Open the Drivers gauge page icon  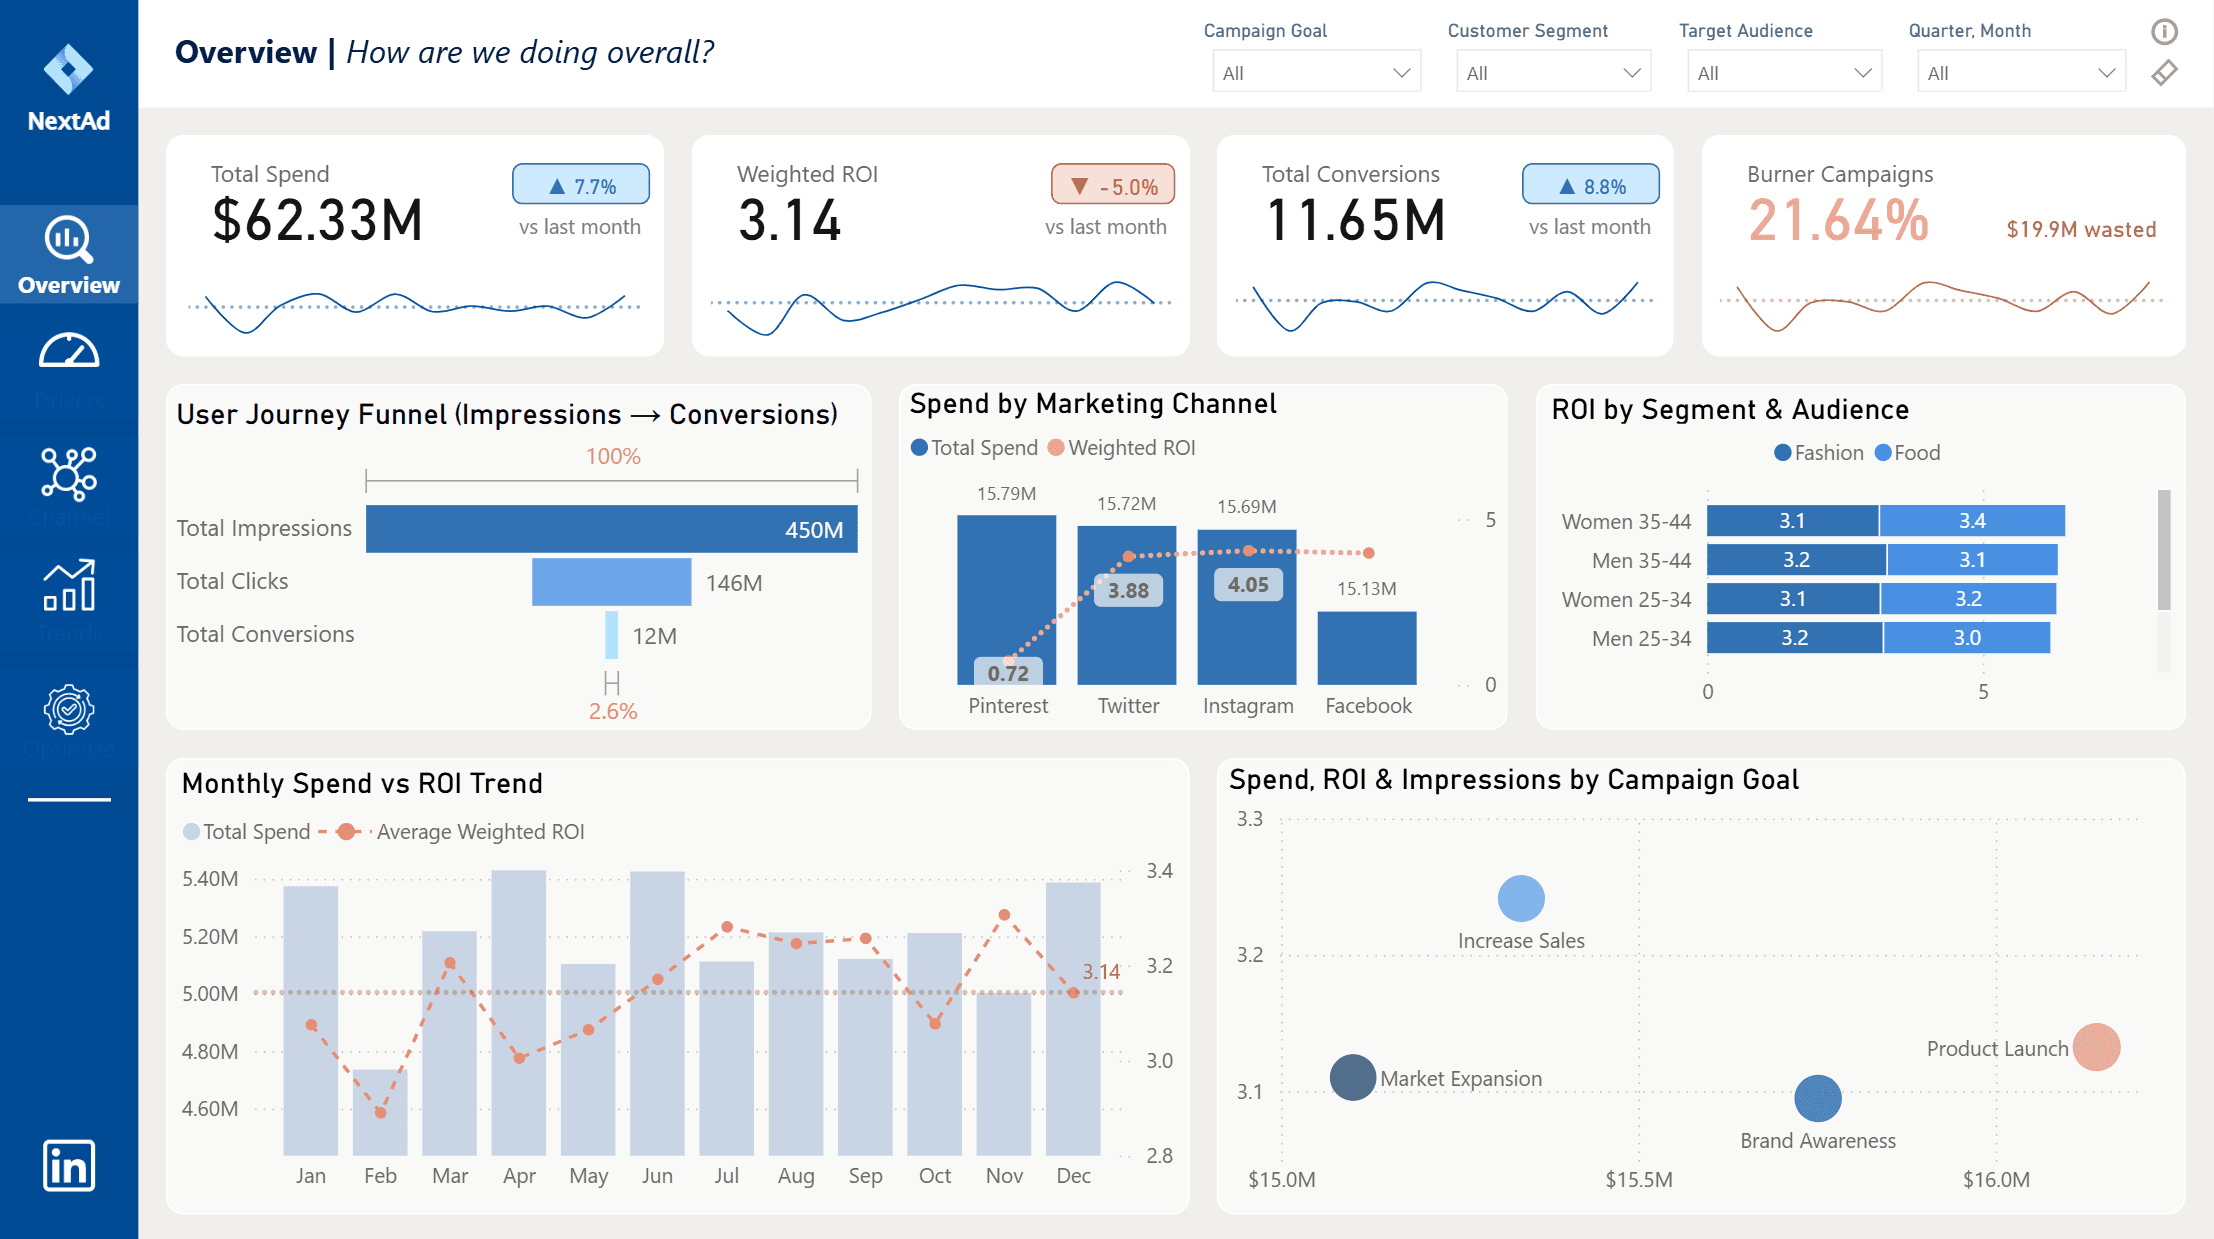point(68,353)
